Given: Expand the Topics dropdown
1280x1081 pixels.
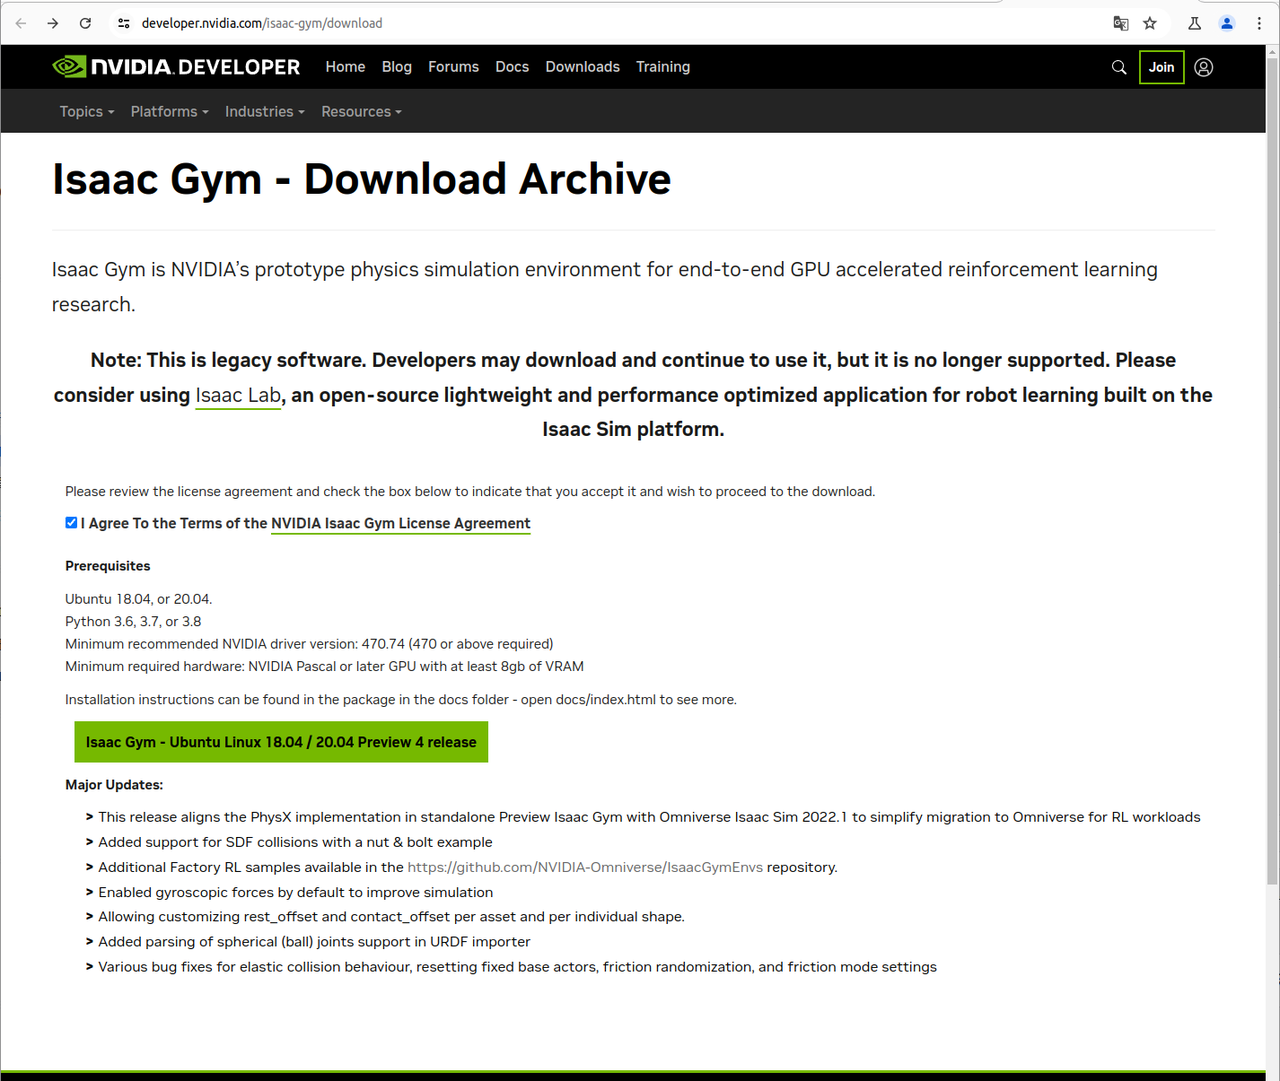Looking at the screenshot, I should pyautogui.click(x=87, y=112).
